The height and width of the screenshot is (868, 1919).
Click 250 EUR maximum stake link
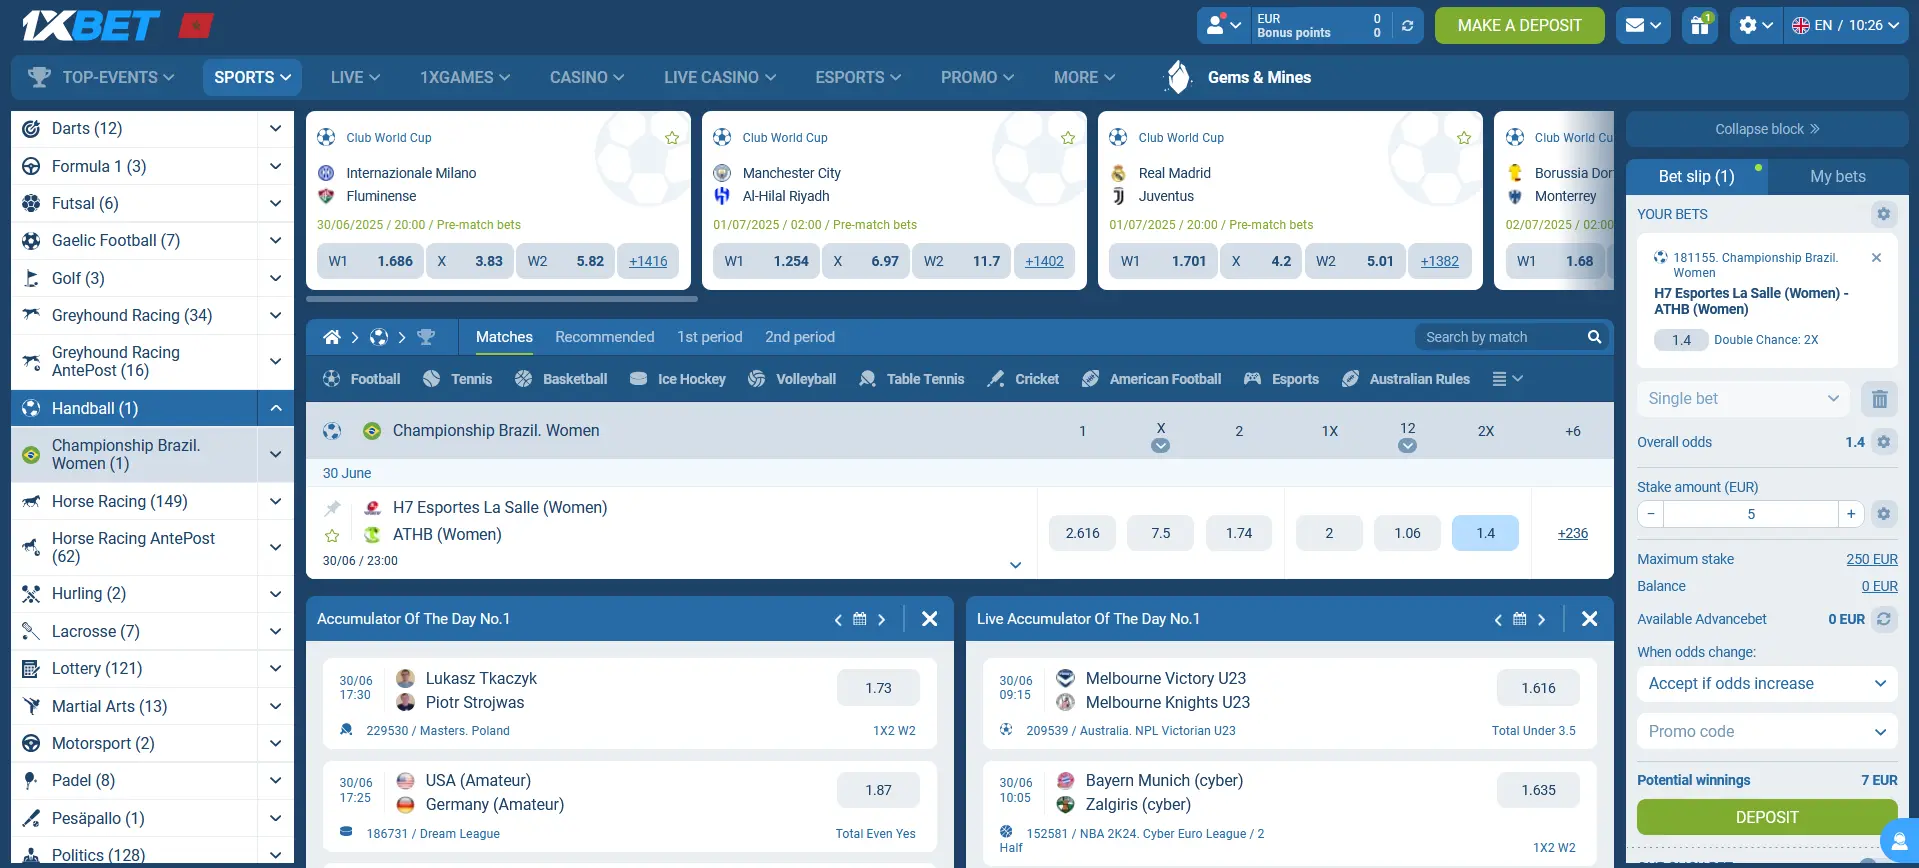click(1871, 559)
